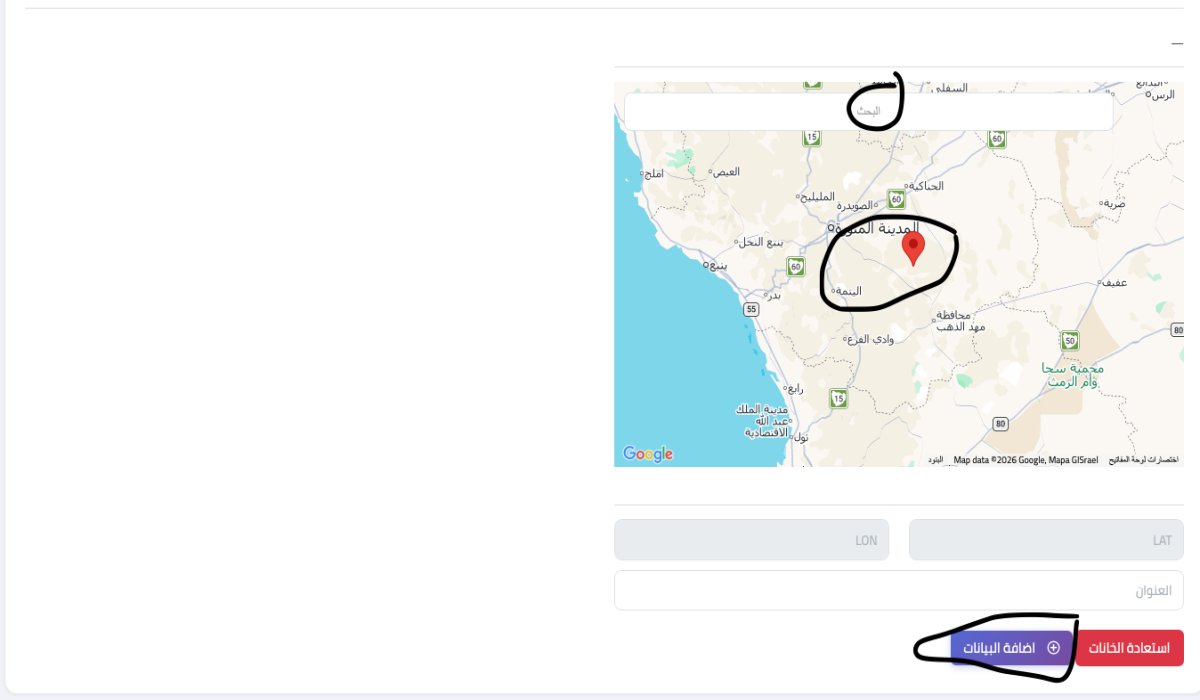The image size is (1200, 700).
Task: Collapse the section using the dash icon
Action: 1177,44
